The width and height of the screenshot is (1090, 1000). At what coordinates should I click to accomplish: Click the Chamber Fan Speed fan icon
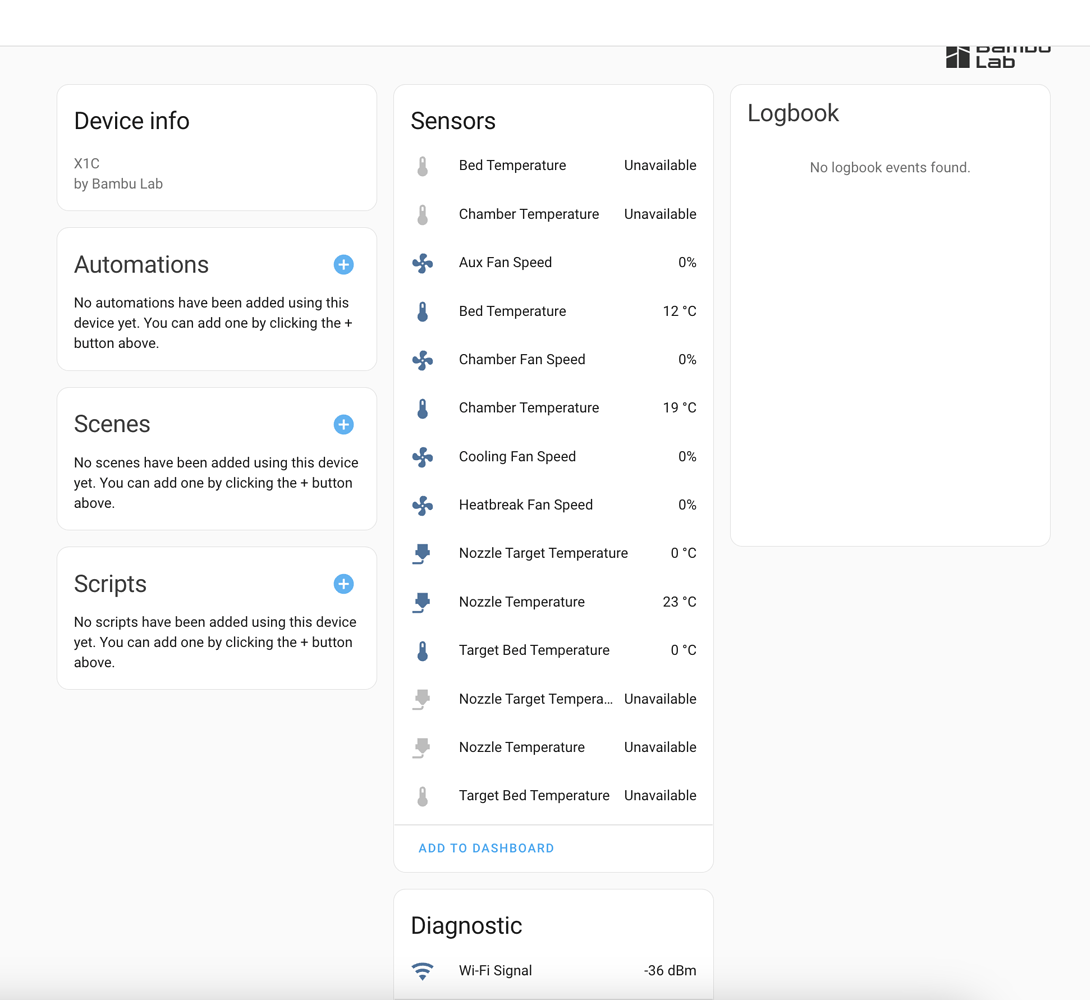click(x=423, y=360)
